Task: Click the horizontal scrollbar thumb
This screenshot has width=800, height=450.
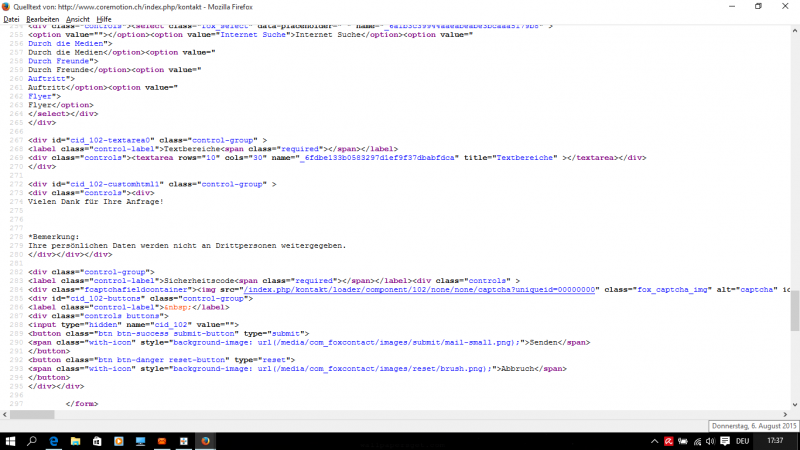Action: click(32, 415)
